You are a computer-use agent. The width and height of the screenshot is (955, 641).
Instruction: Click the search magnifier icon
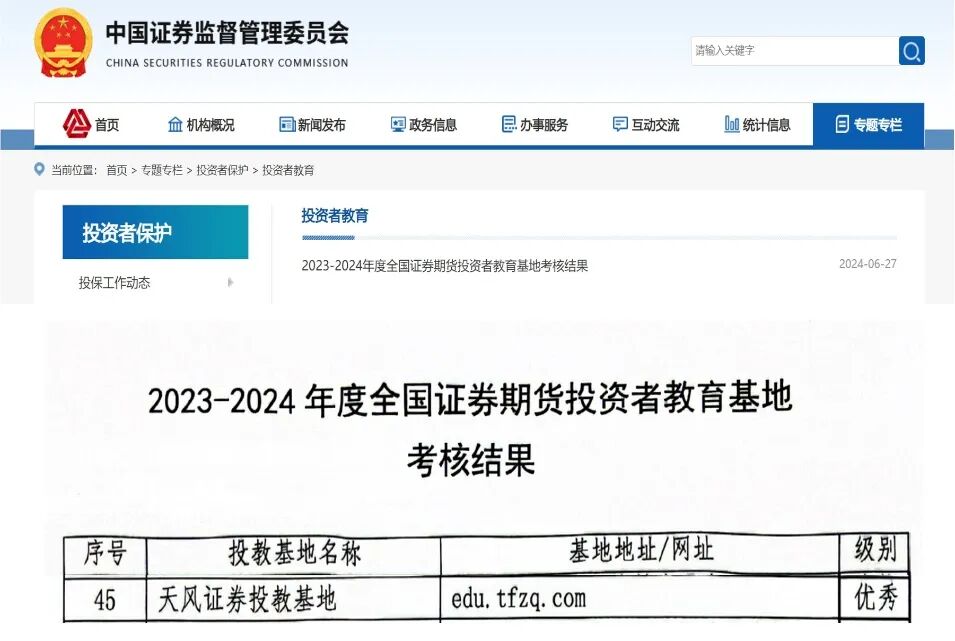click(910, 50)
